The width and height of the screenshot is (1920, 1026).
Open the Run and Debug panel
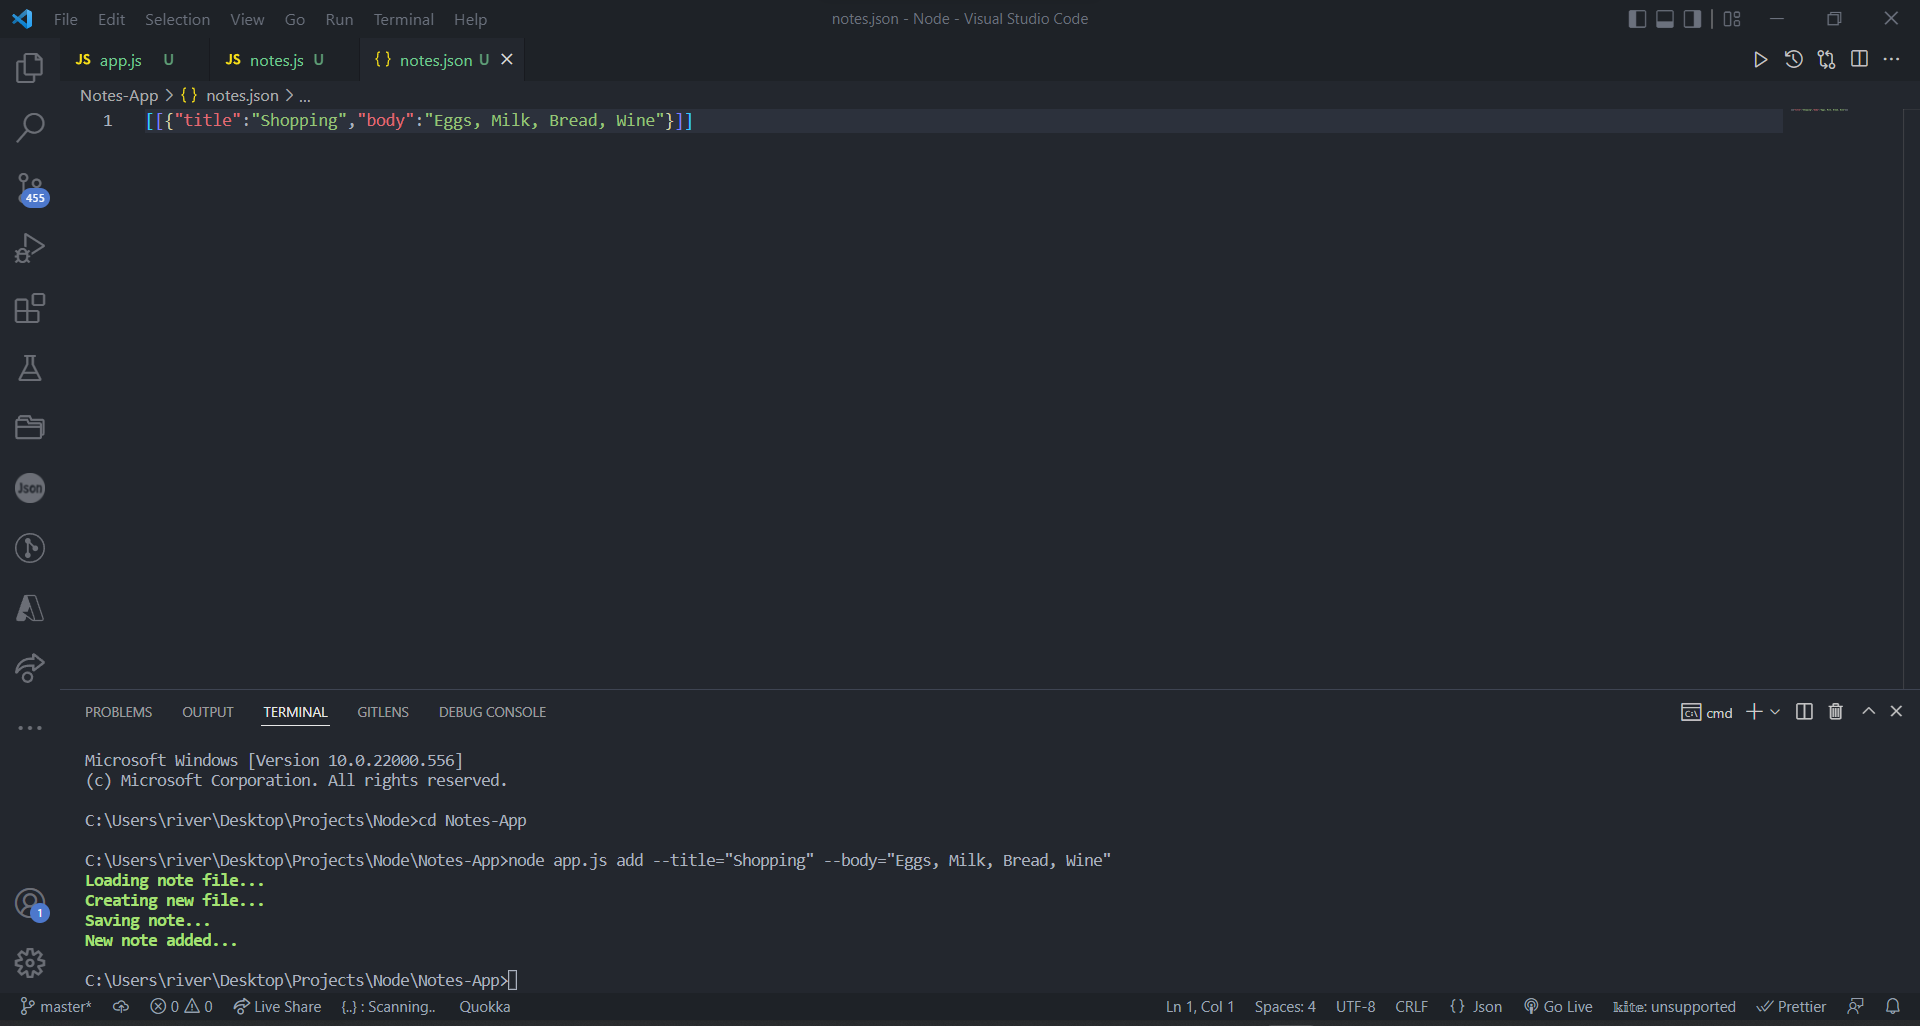(30, 248)
